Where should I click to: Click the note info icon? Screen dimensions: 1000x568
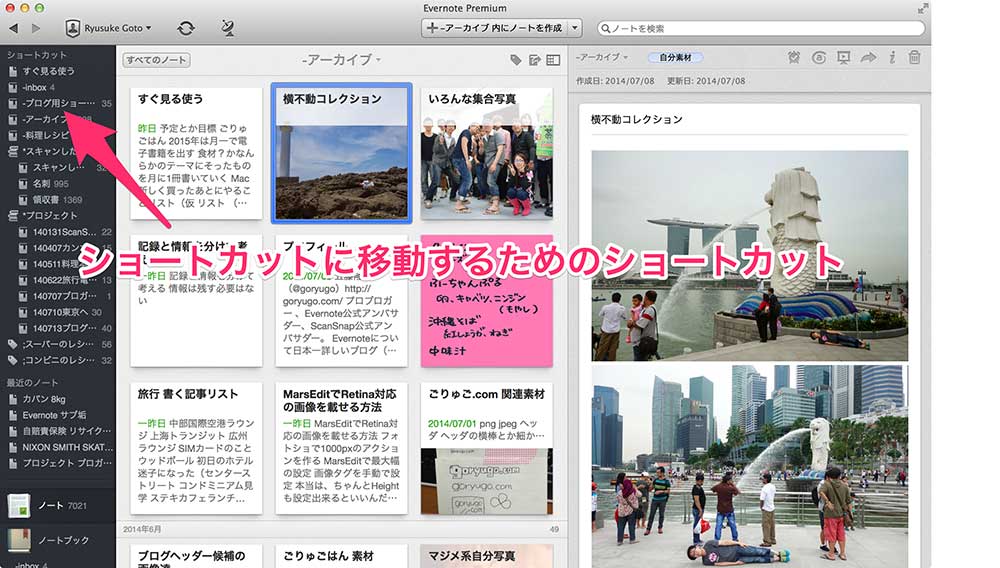click(892, 57)
